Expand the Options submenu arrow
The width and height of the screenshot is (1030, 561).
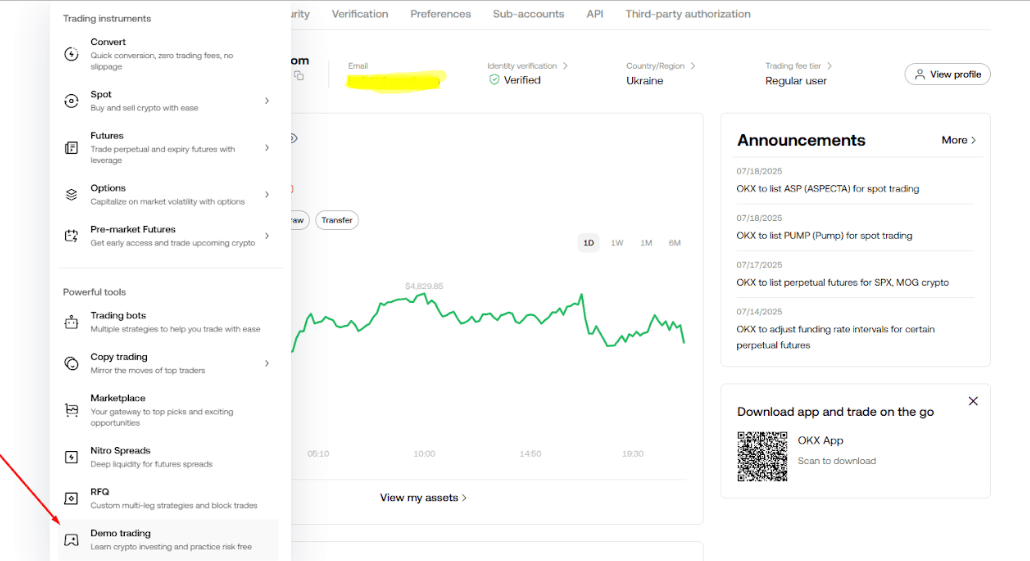tap(267, 194)
